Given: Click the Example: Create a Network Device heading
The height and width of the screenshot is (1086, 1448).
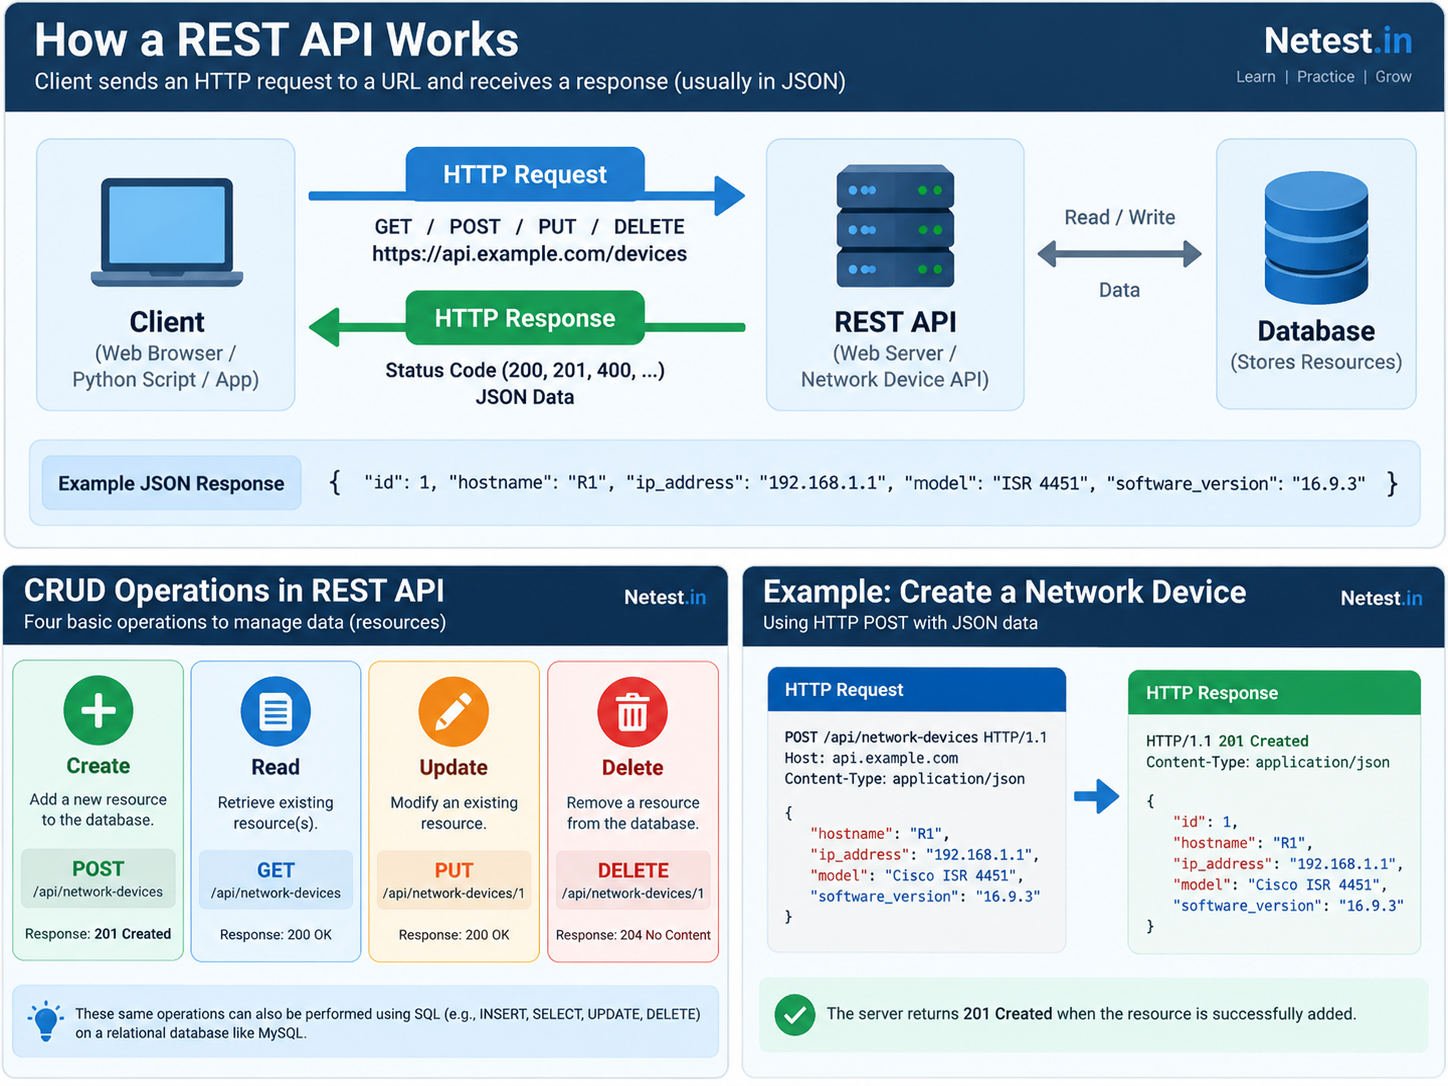Looking at the screenshot, I should [1004, 592].
